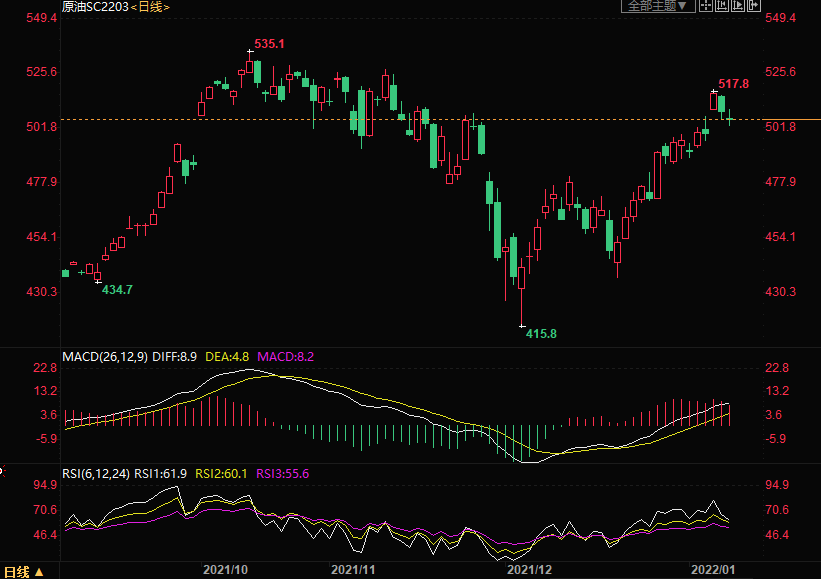Click the MACD(26,12,9) indicator label
821x579 pixels.
click(x=103, y=355)
